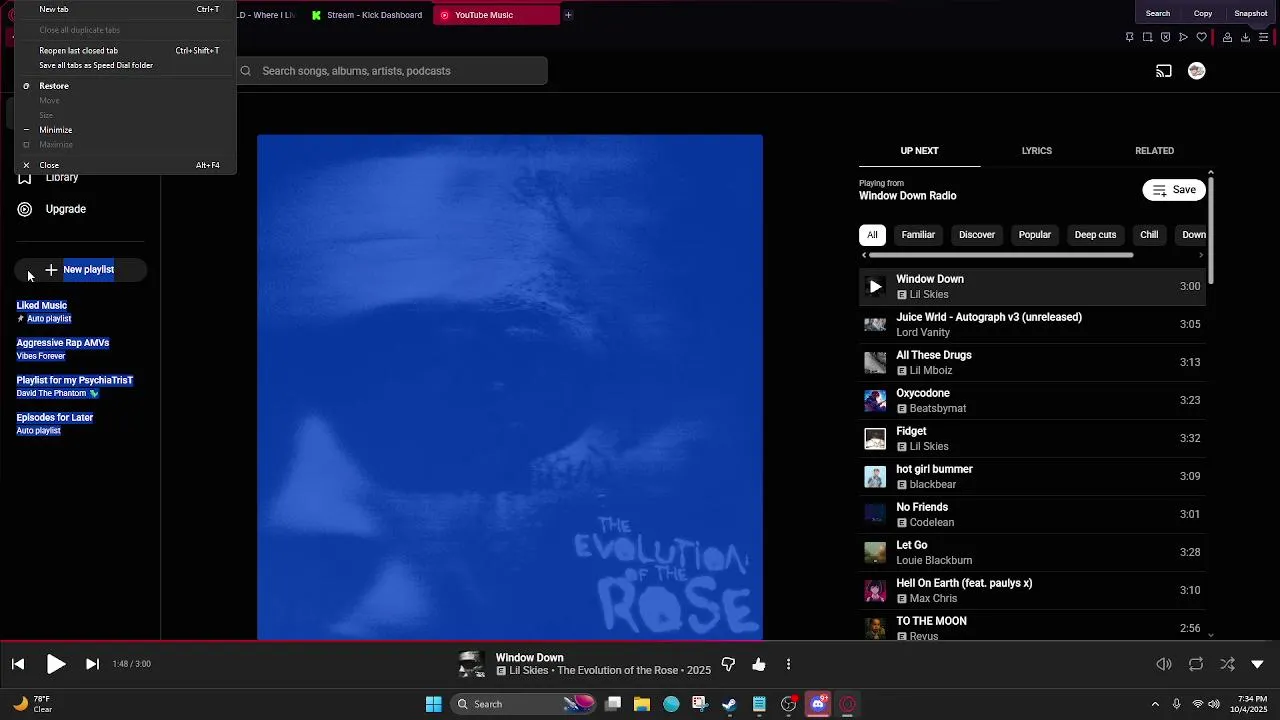Add page to bookmarks with heart icon

tap(1202, 37)
